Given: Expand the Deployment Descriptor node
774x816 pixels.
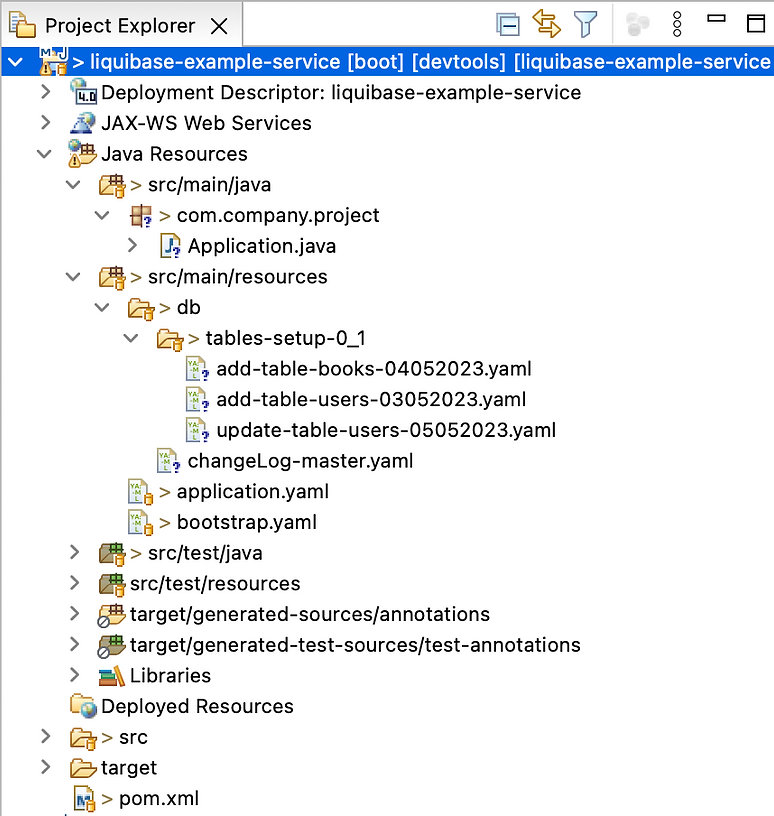Looking at the screenshot, I should (45, 93).
